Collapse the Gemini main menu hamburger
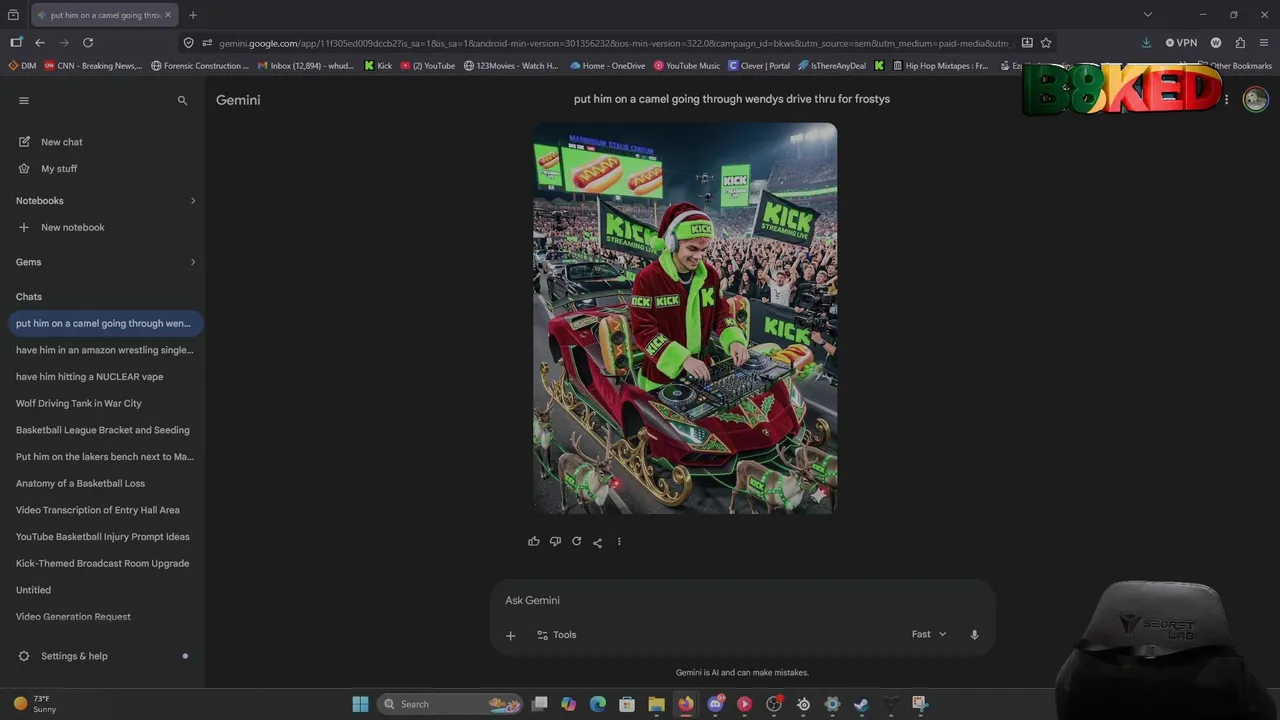The height and width of the screenshot is (720, 1280). pyautogui.click(x=24, y=100)
